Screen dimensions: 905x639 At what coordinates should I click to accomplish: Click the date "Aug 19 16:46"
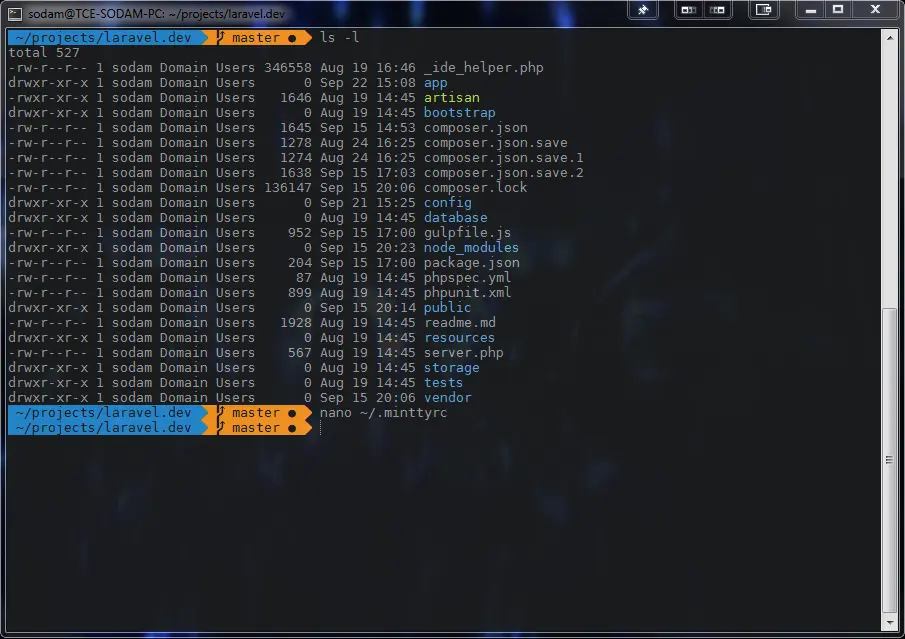click(368, 68)
